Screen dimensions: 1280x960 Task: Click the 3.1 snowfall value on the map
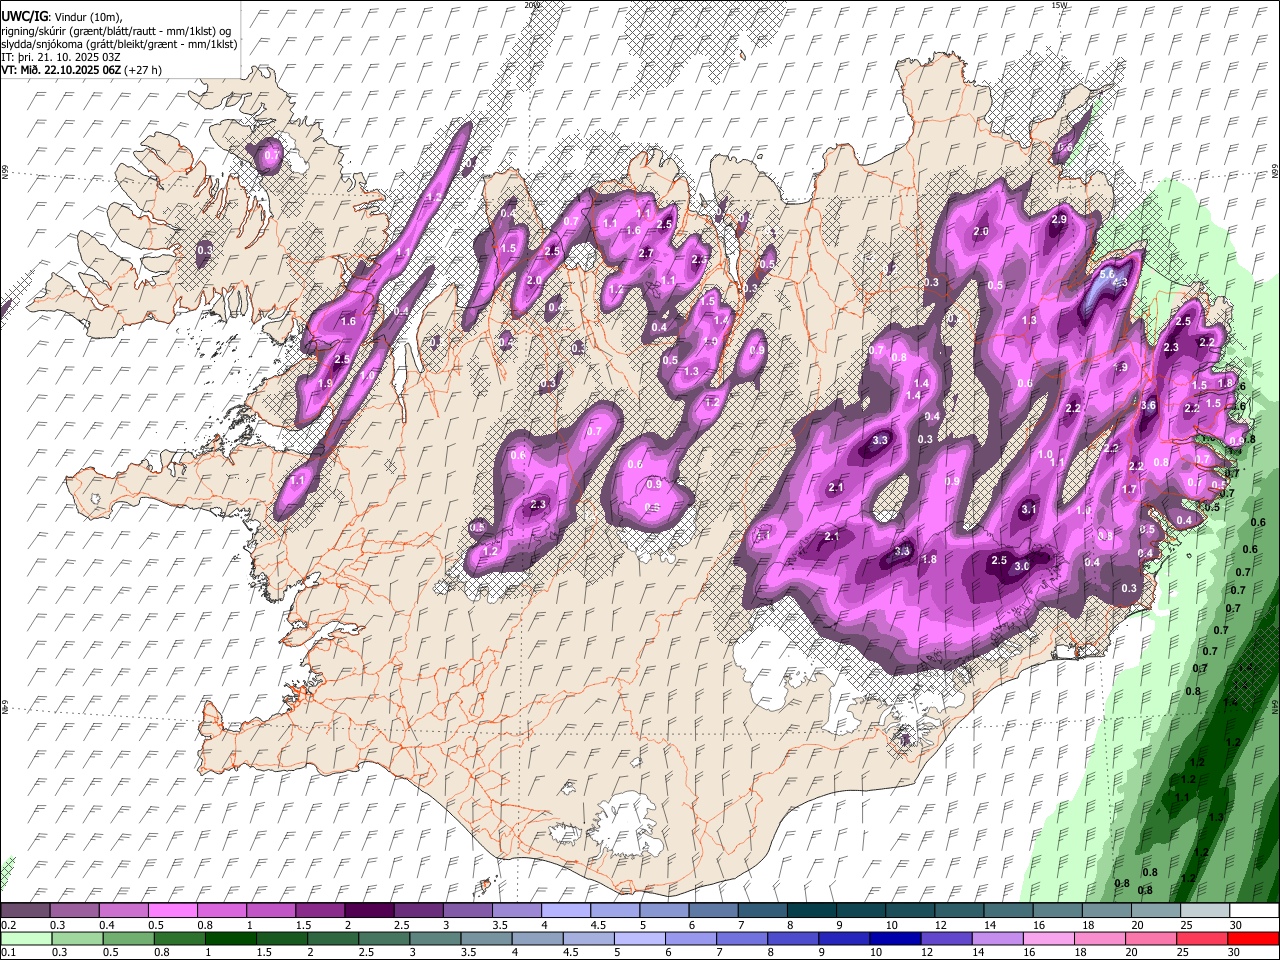click(x=1029, y=509)
